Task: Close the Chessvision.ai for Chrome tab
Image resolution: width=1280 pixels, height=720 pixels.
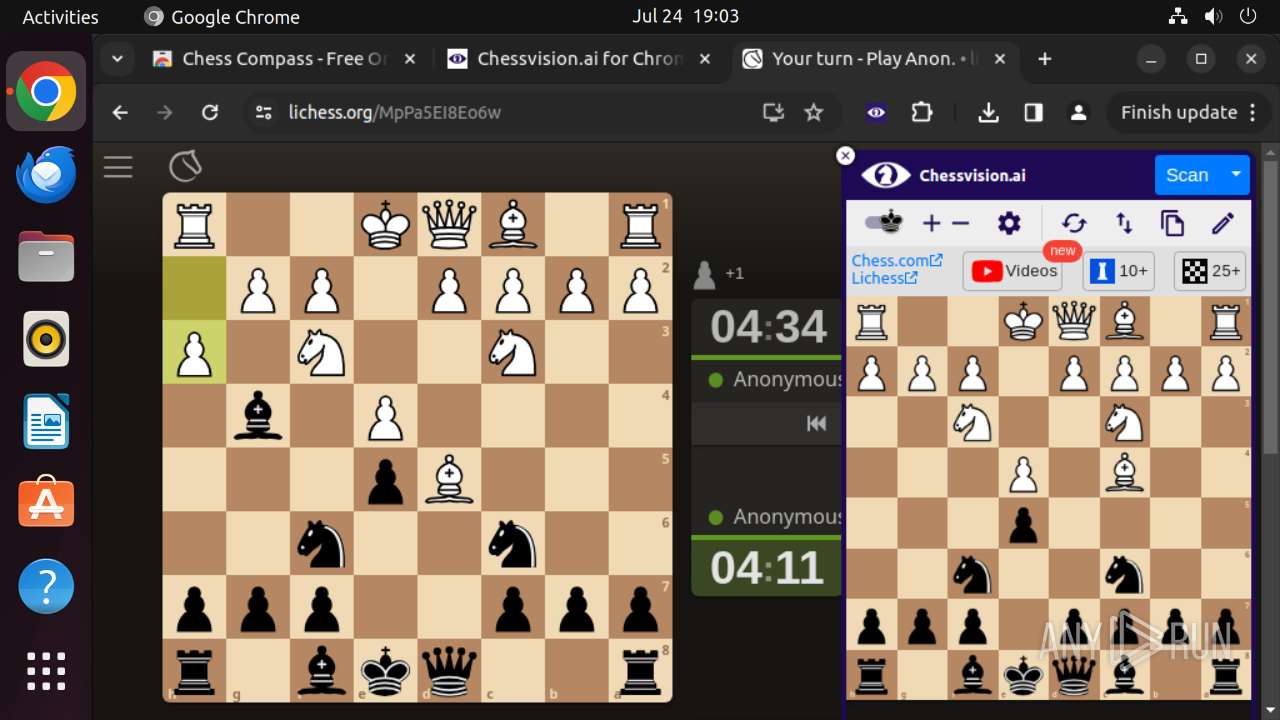Action: tap(705, 59)
